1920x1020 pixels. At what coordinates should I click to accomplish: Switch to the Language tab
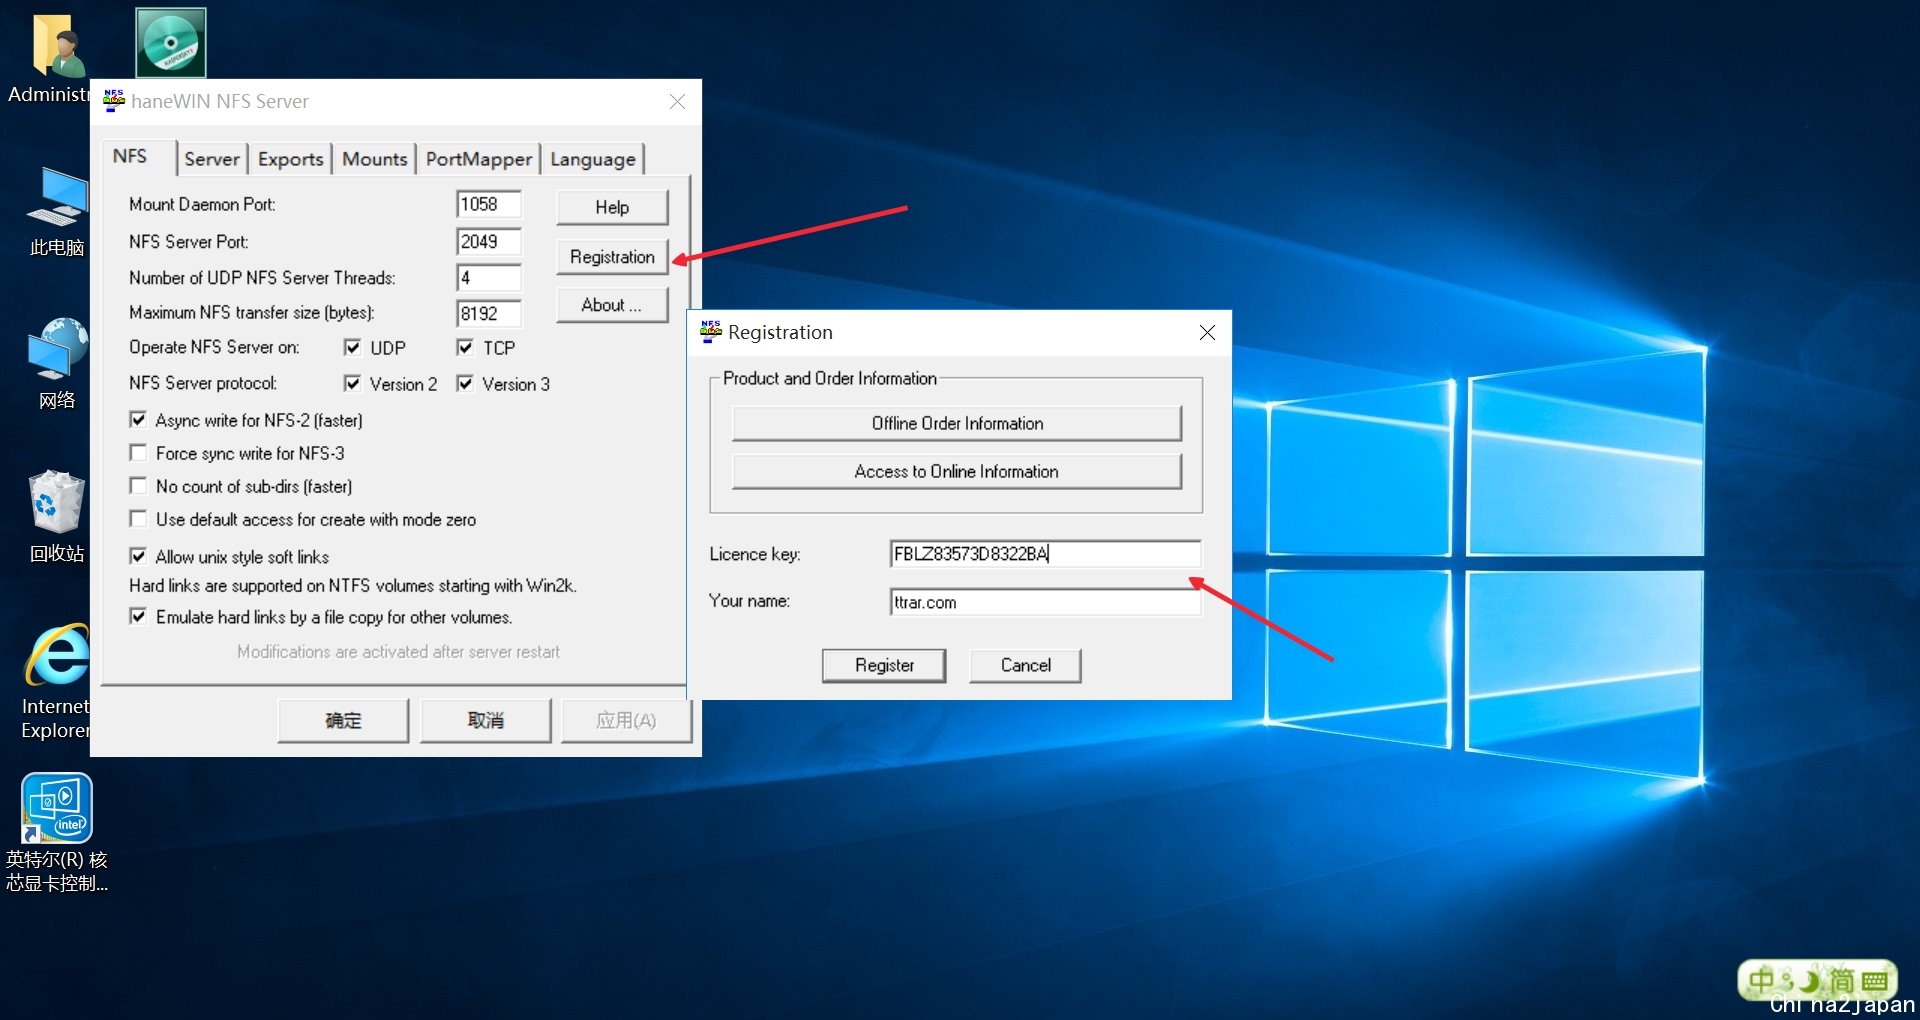(593, 159)
